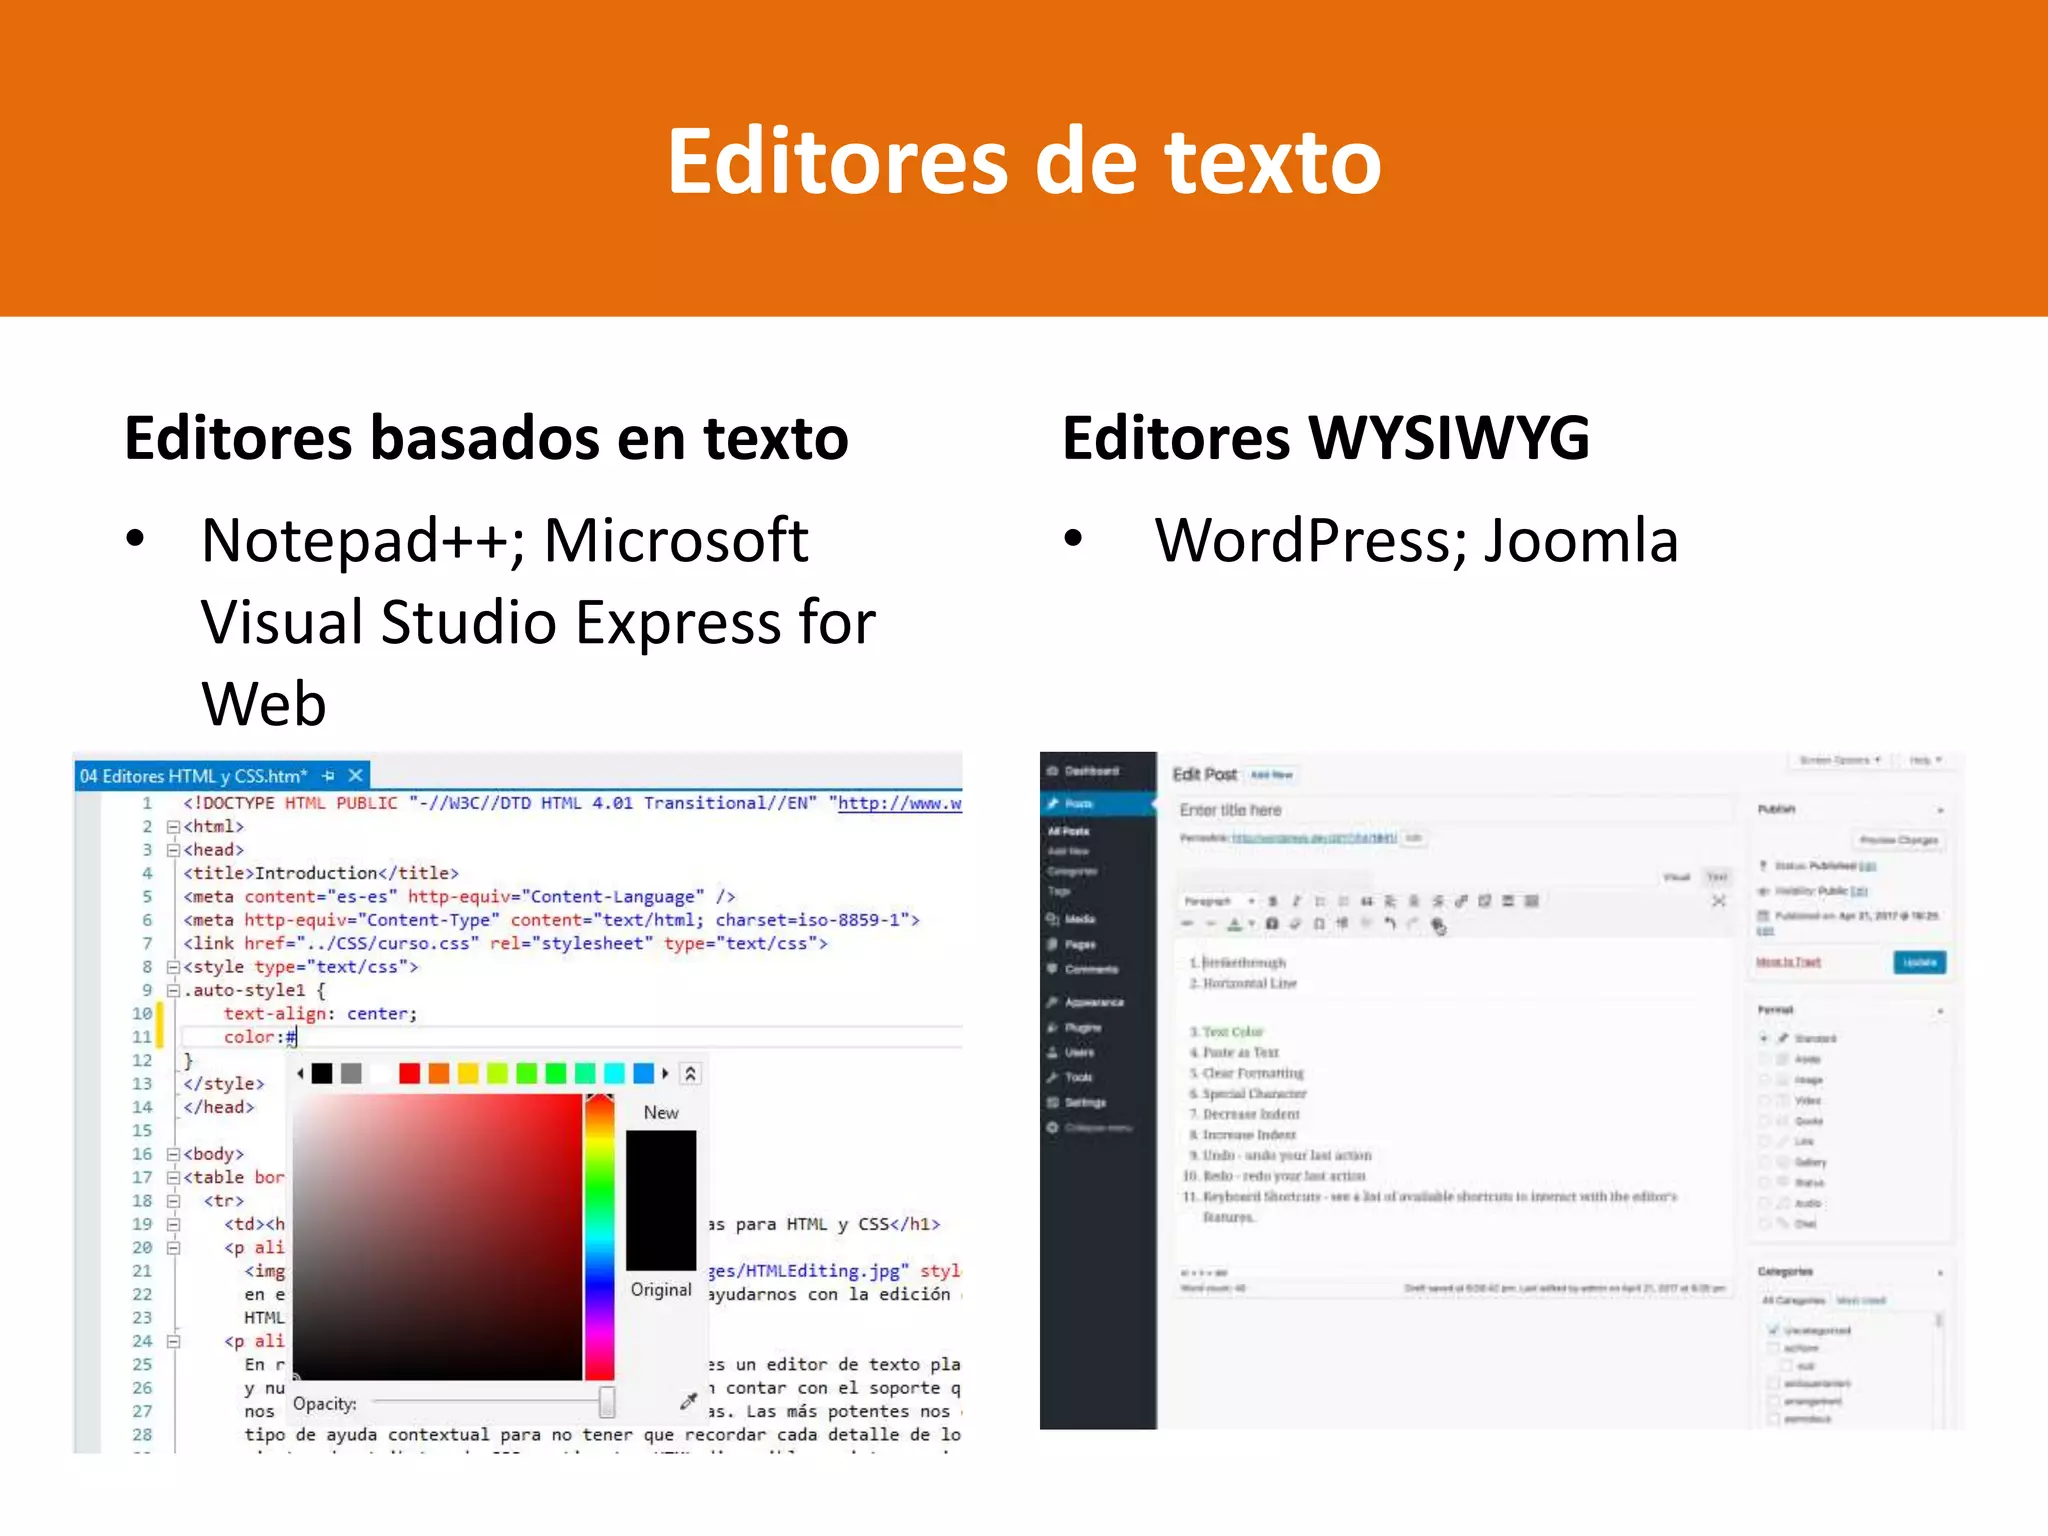Open the Help dropdown
Image resolution: width=2048 pixels, height=1536 pixels.
point(1924,760)
